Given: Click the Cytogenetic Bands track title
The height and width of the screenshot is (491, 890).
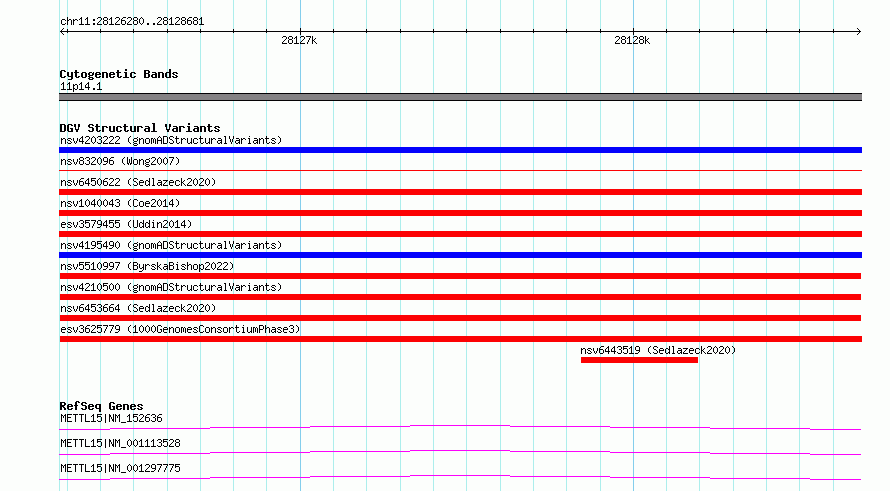Looking at the screenshot, I should (x=119, y=74).
